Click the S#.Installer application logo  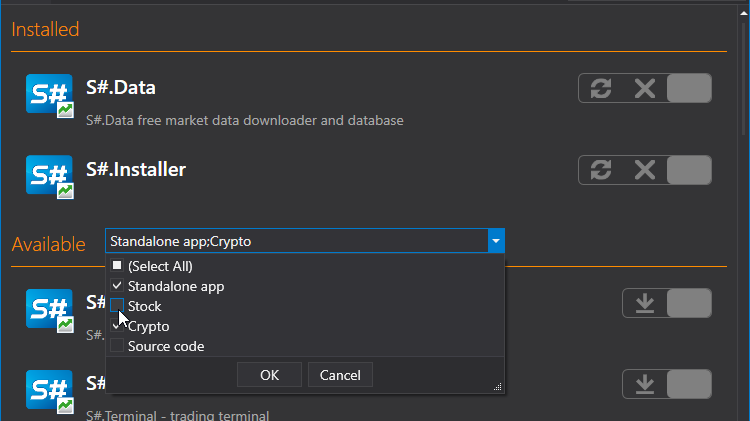[x=50, y=177]
